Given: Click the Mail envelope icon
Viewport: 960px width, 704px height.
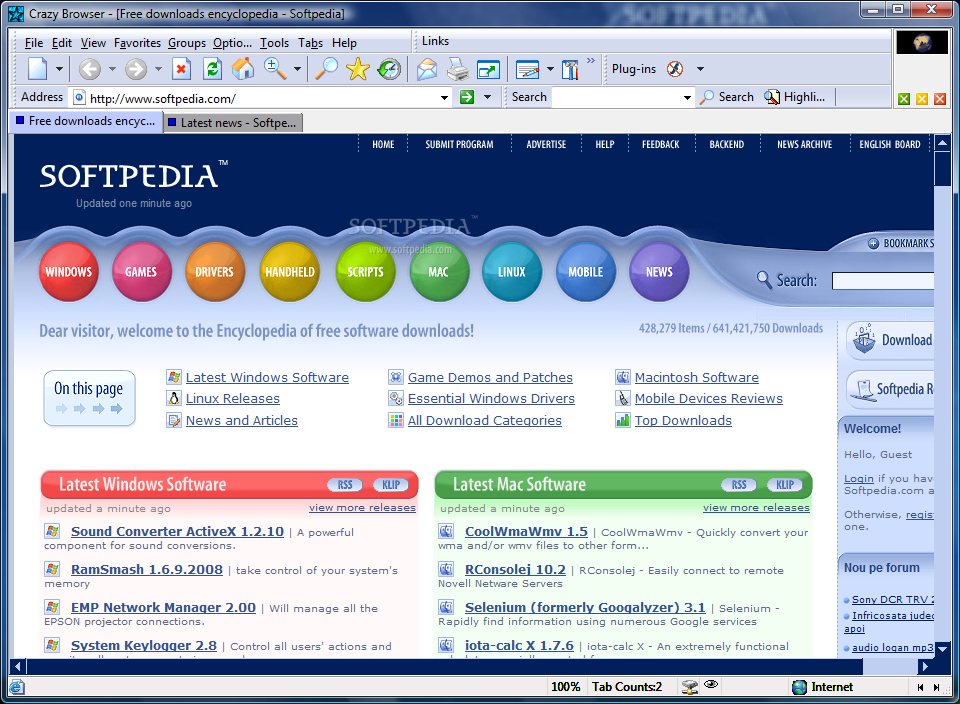Looking at the screenshot, I should tap(427, 69).
